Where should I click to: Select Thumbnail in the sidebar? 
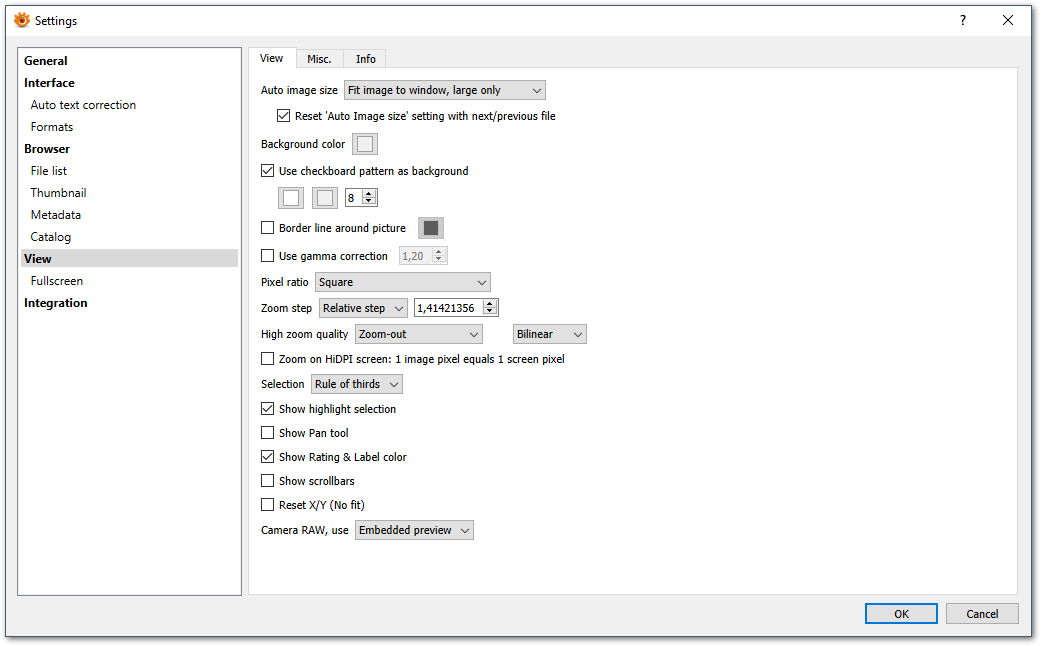point(58,193)
